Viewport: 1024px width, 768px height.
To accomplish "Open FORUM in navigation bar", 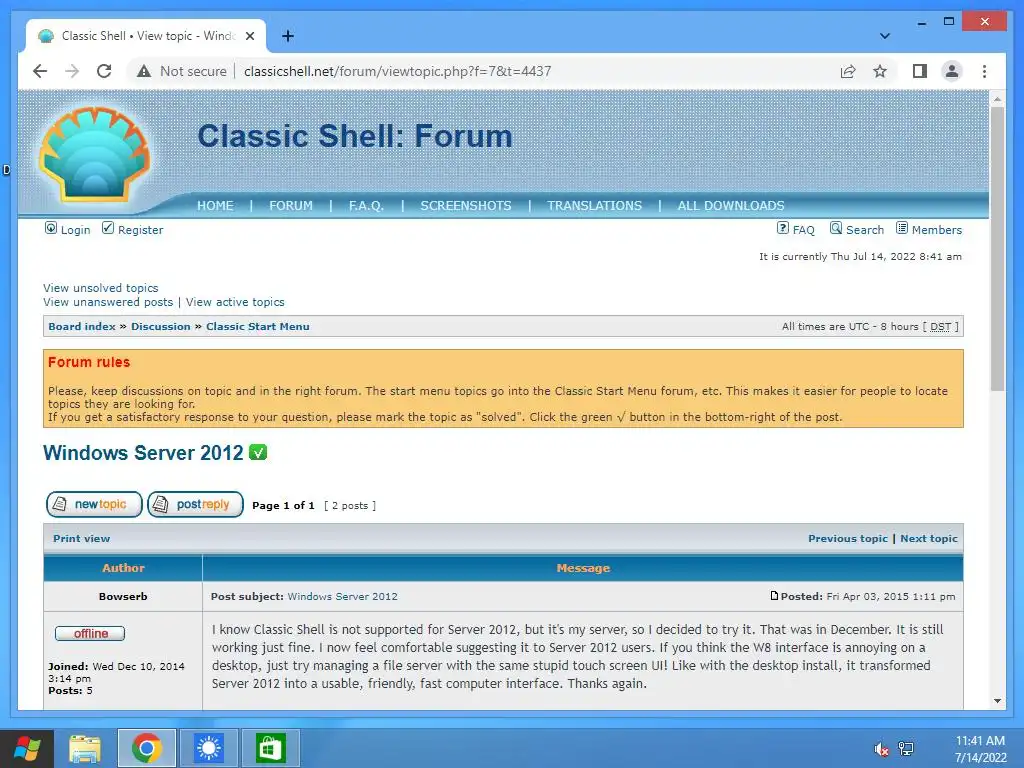I will click(291, 206).
